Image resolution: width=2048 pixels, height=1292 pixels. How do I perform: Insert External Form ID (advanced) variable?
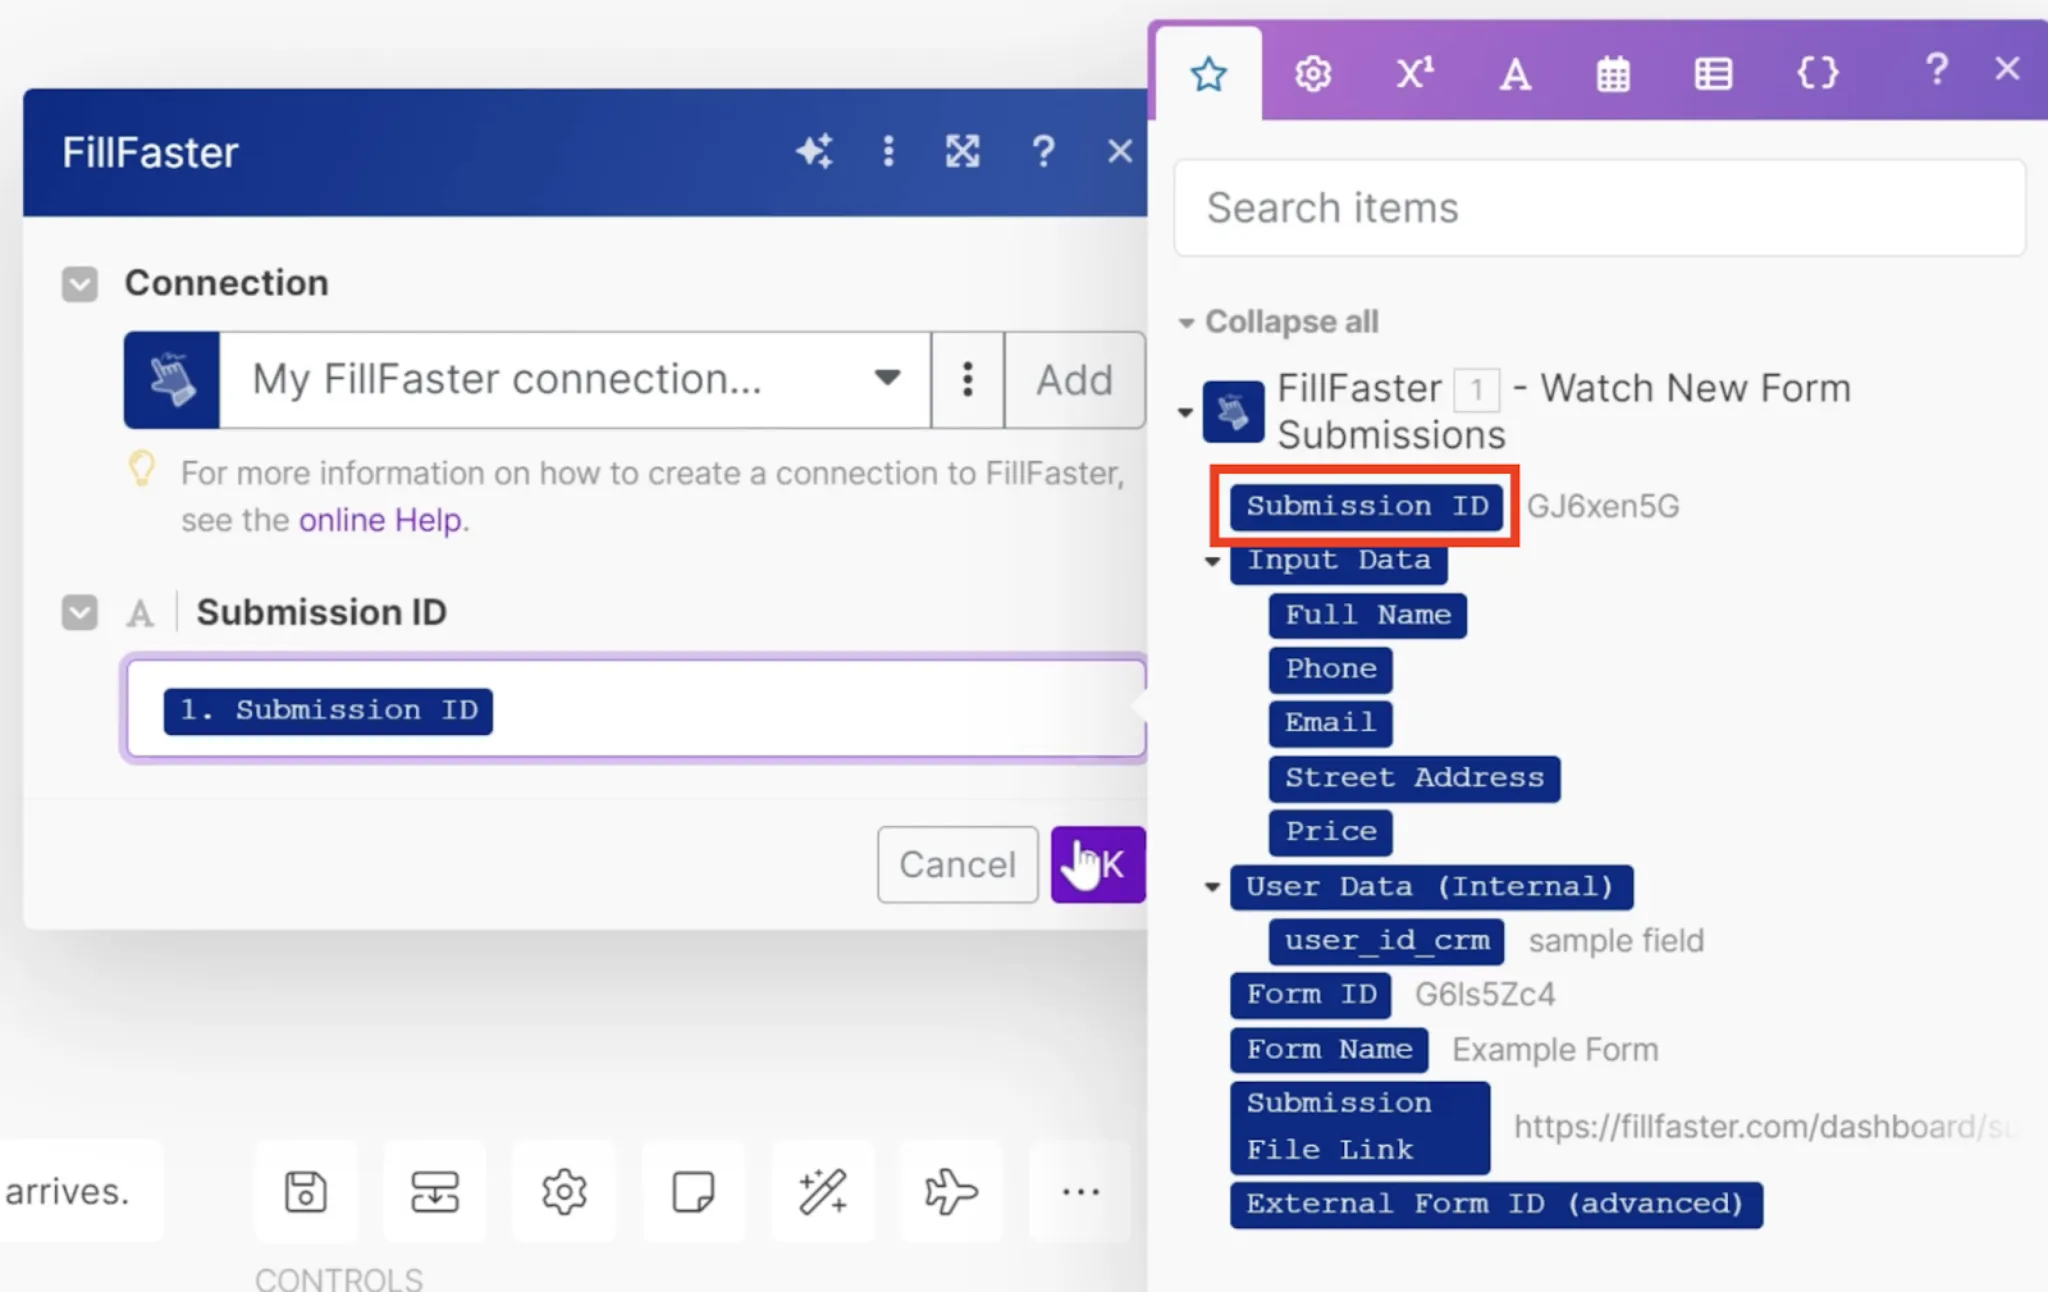1496,1204
